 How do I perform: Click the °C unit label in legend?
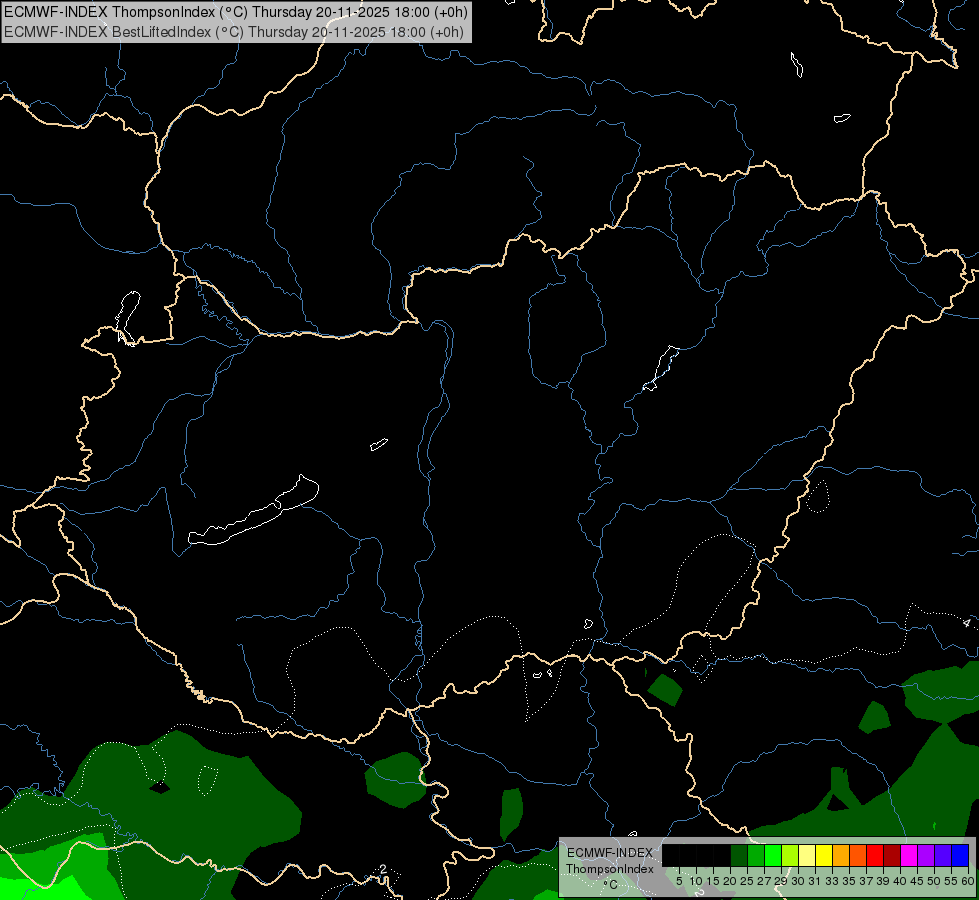(611, 885)
